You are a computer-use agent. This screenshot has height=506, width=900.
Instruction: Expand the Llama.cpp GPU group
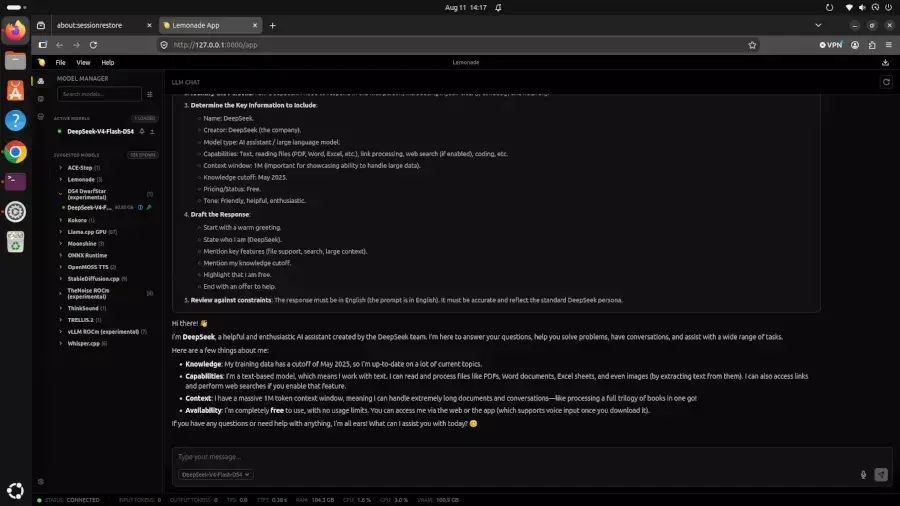pyautogui.click(x=60, y=232)
